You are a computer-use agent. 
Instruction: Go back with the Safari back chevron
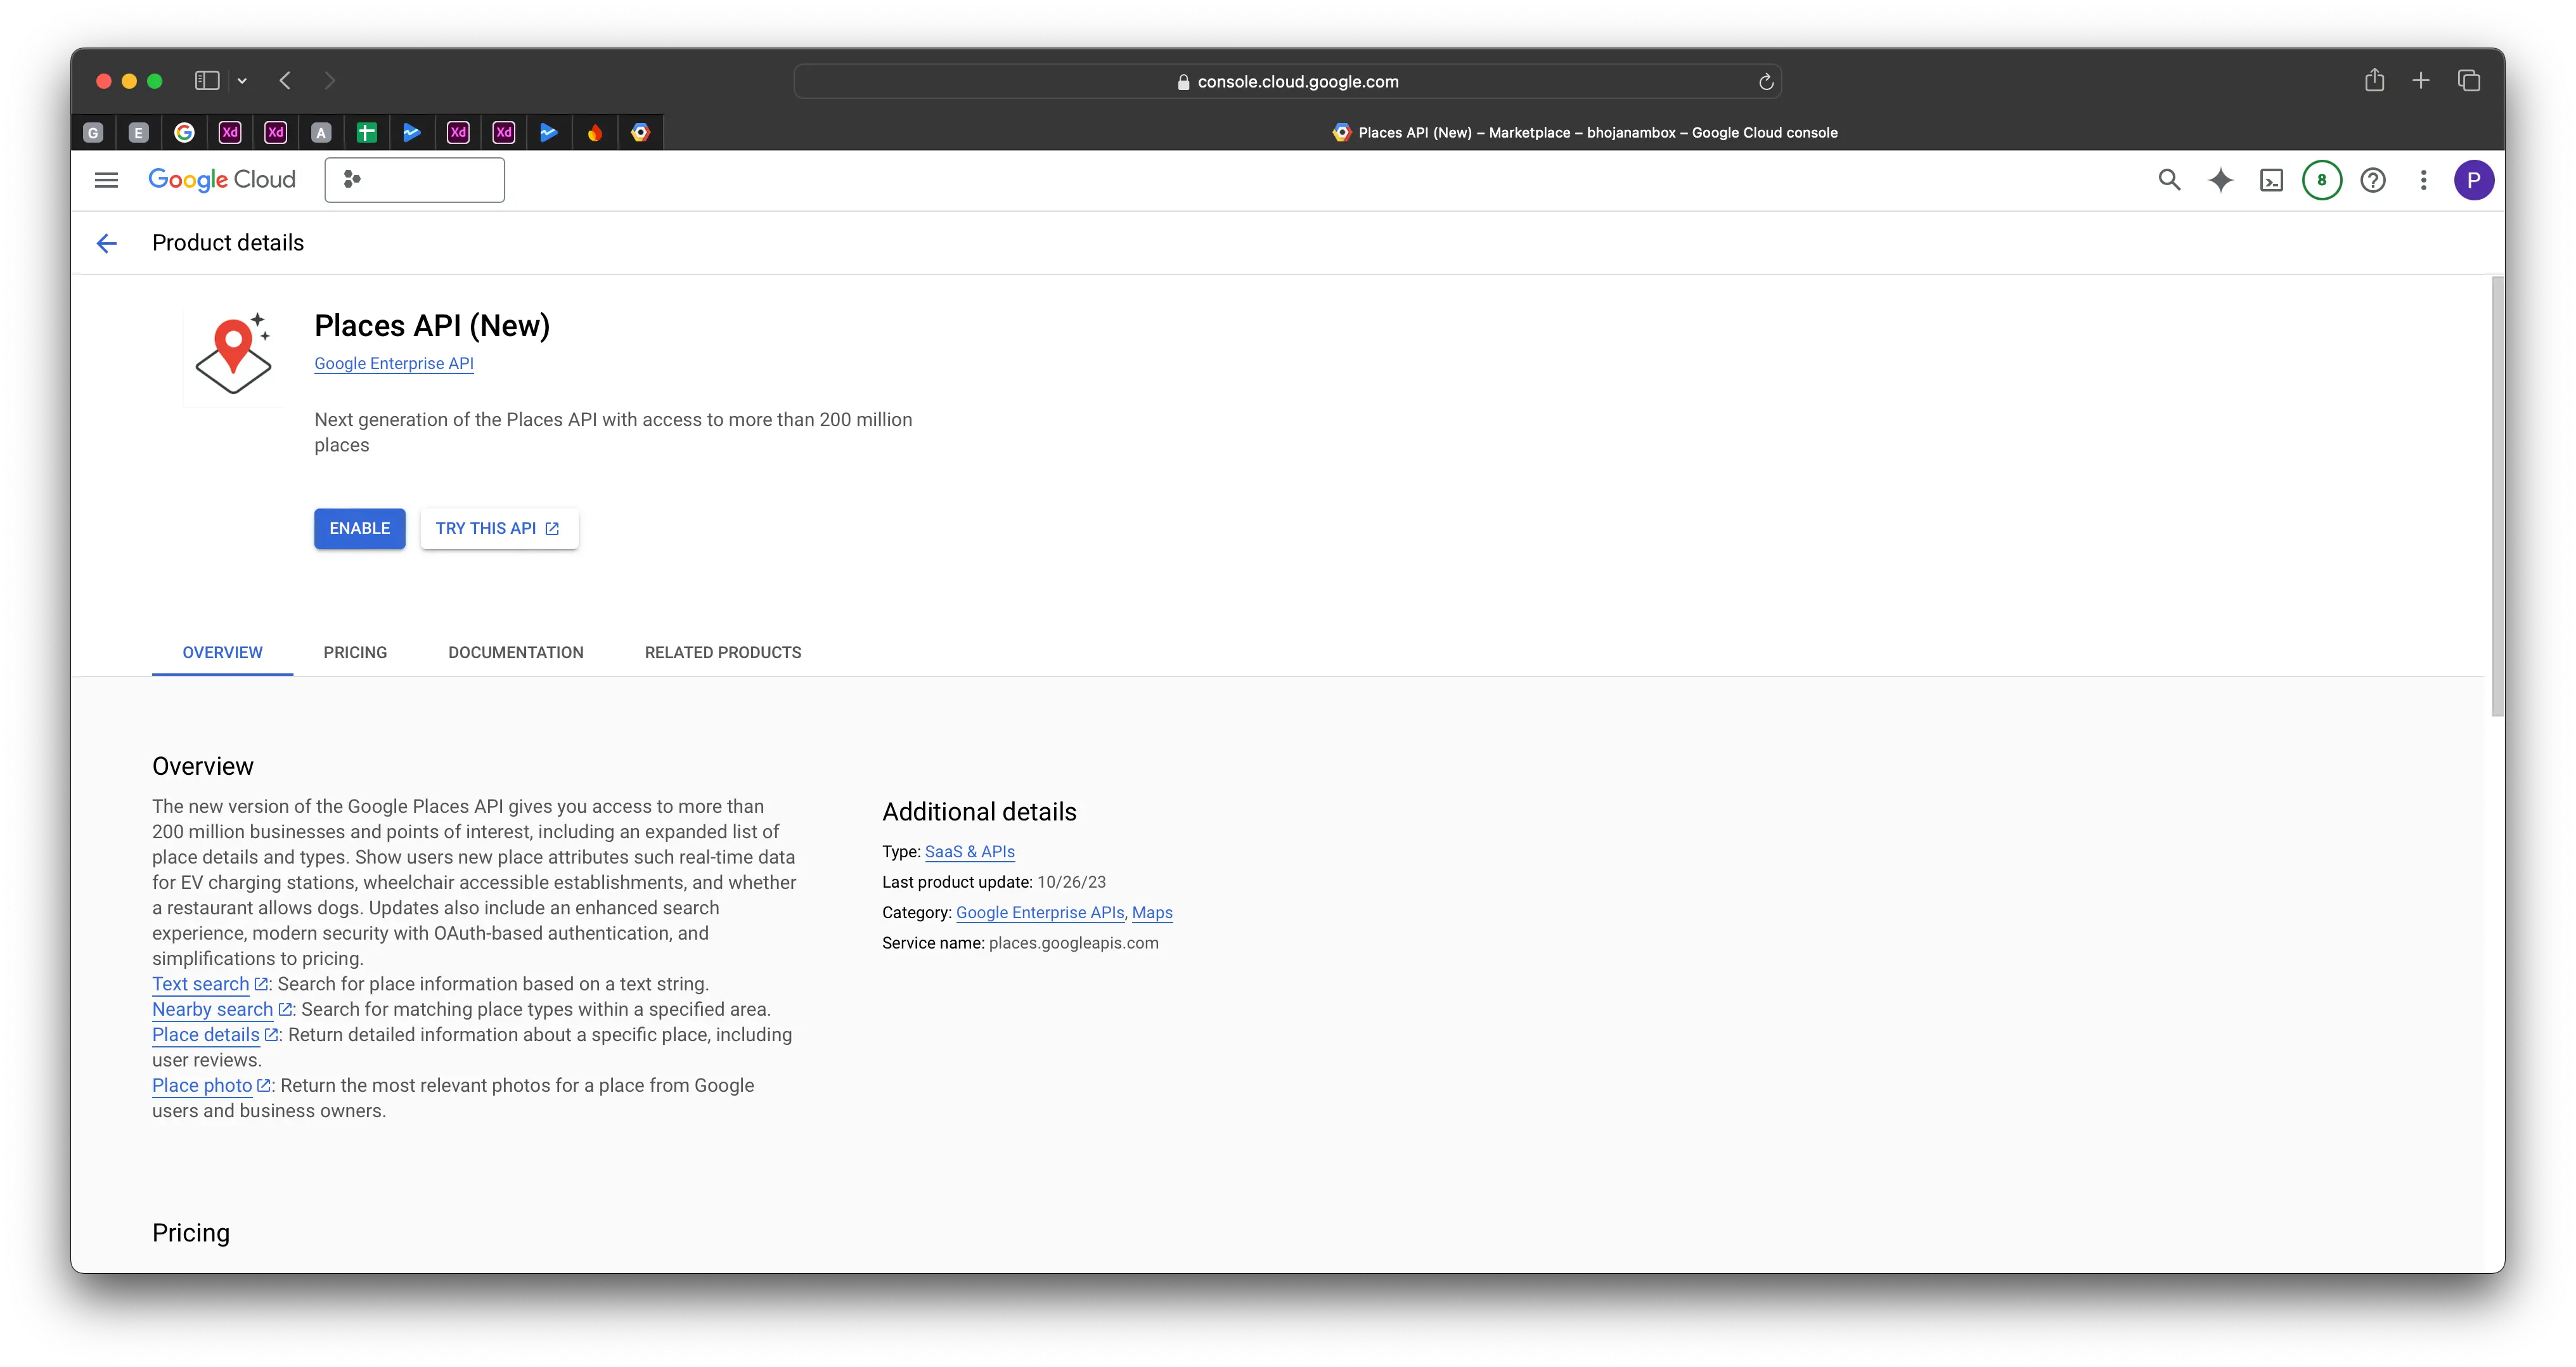pyautogui.click(x=285, y=80)
